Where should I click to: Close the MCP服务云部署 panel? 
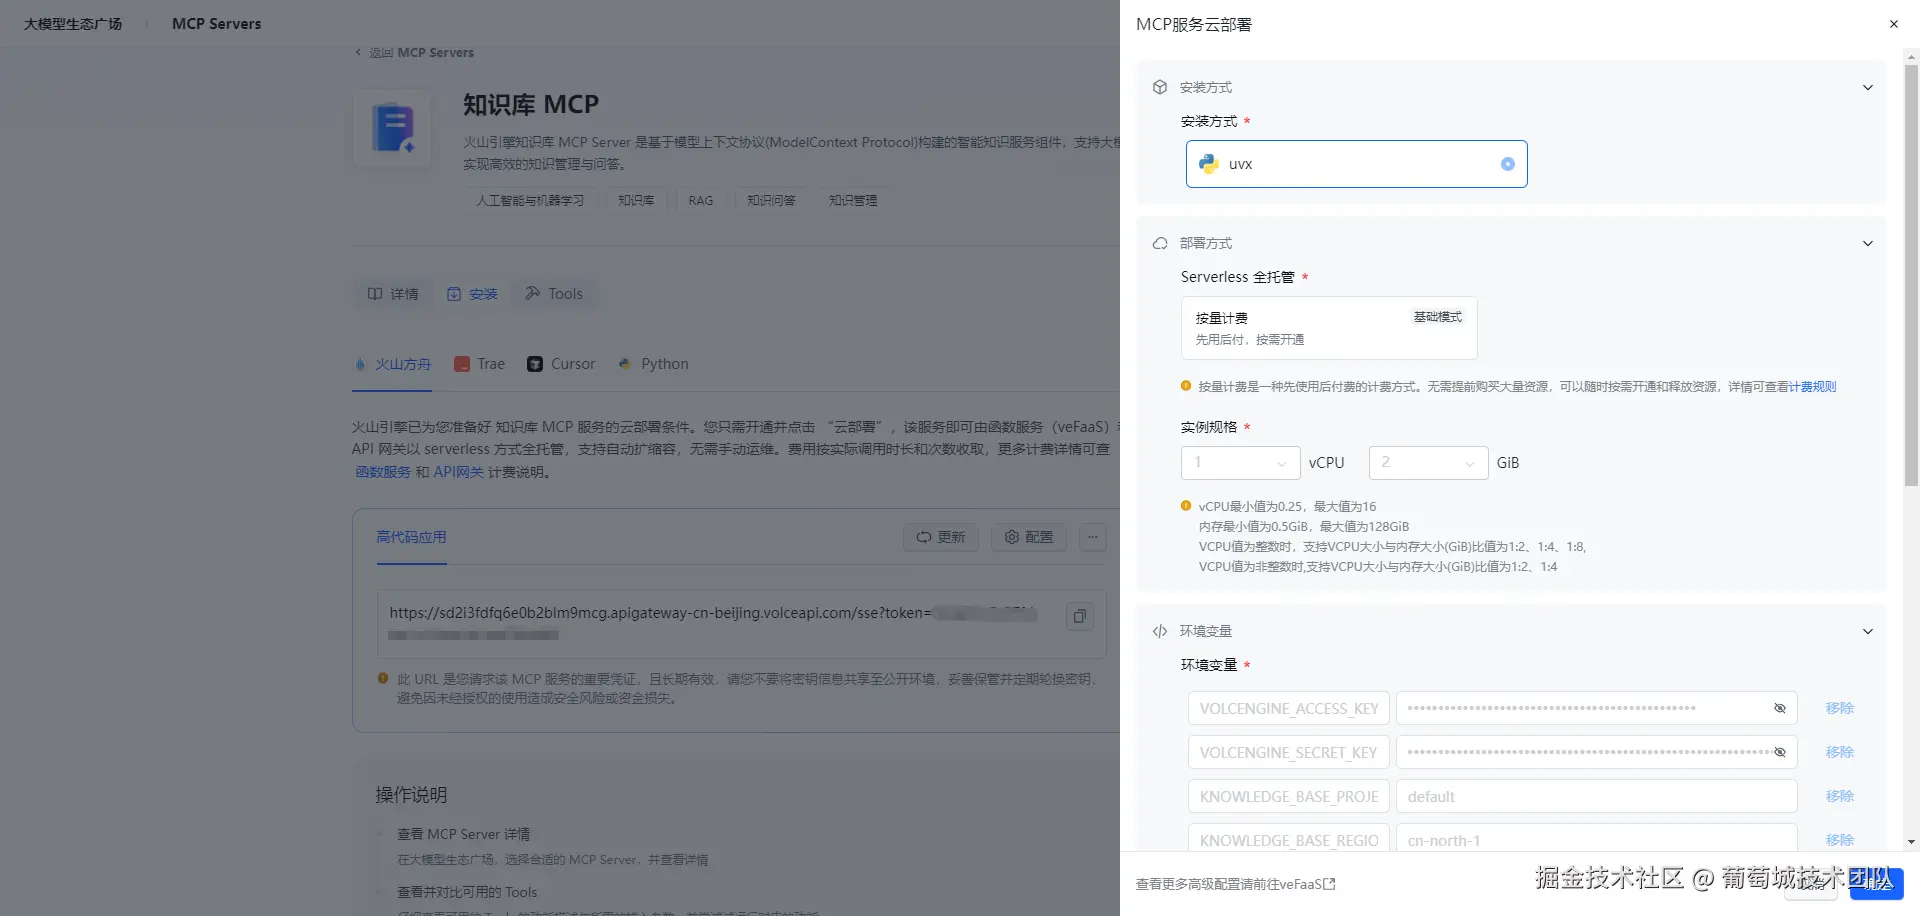(x=1893, y=24)
